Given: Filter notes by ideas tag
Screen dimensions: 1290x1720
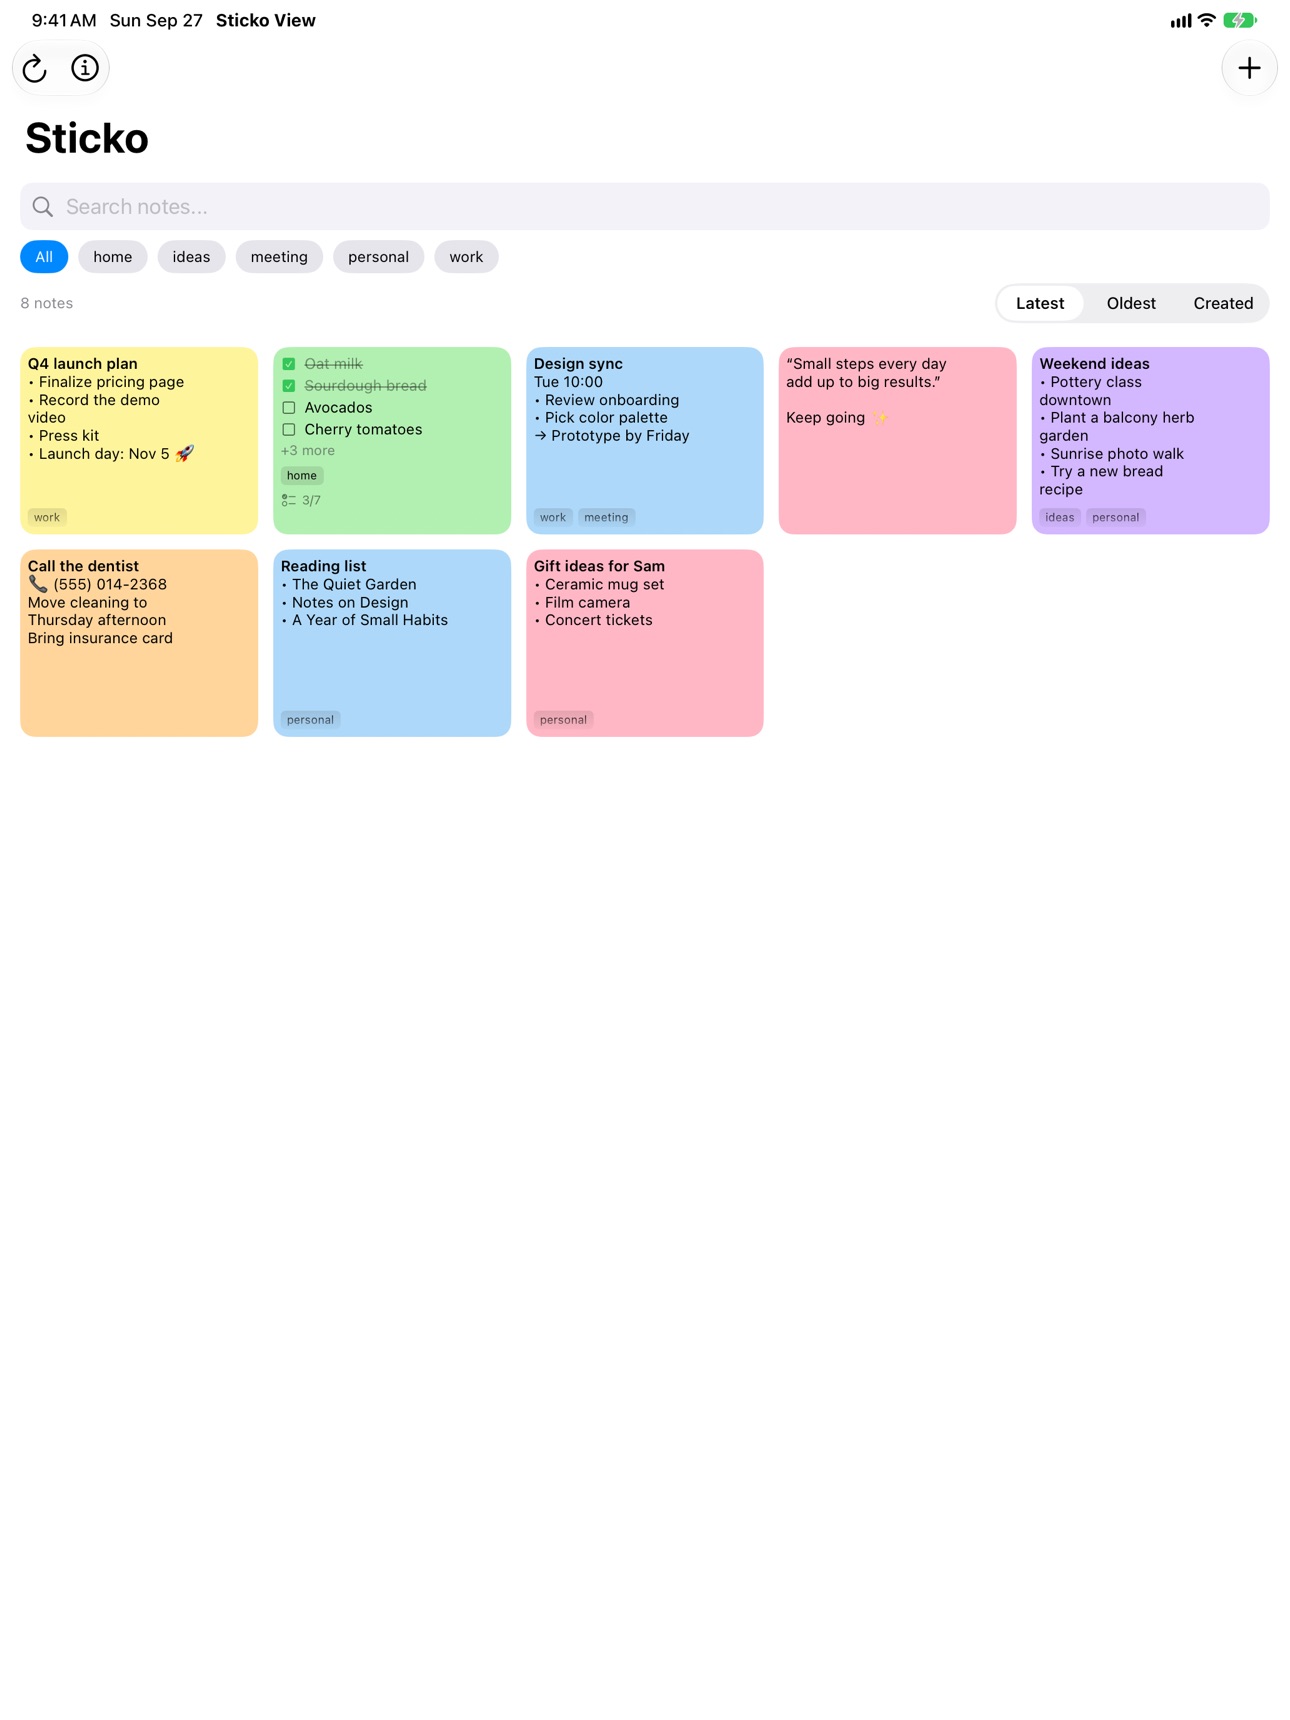Looking at the screenshot, I should [x=191, y=257].
